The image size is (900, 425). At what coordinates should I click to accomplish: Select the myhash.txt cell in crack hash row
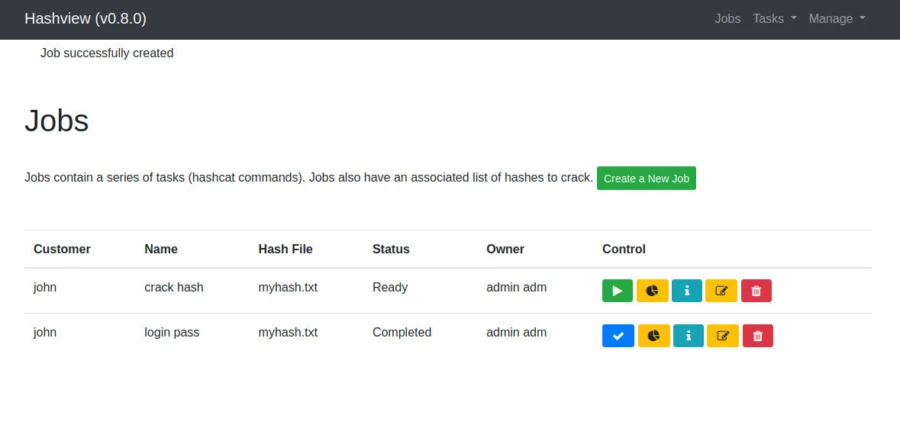click(288, 287)
